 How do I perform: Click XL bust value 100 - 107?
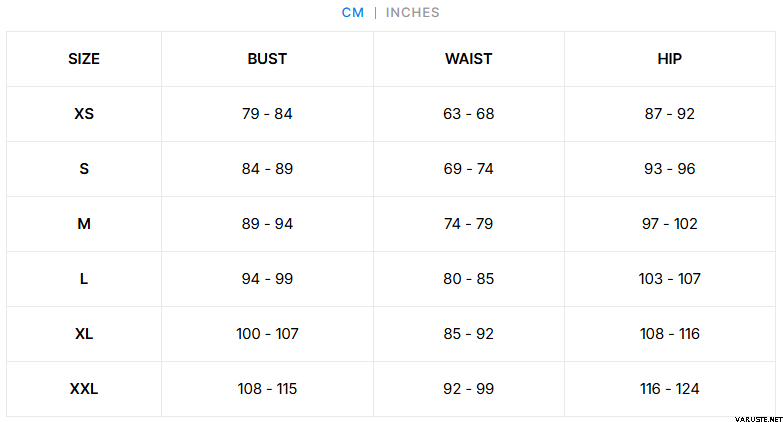click(267, 334)
